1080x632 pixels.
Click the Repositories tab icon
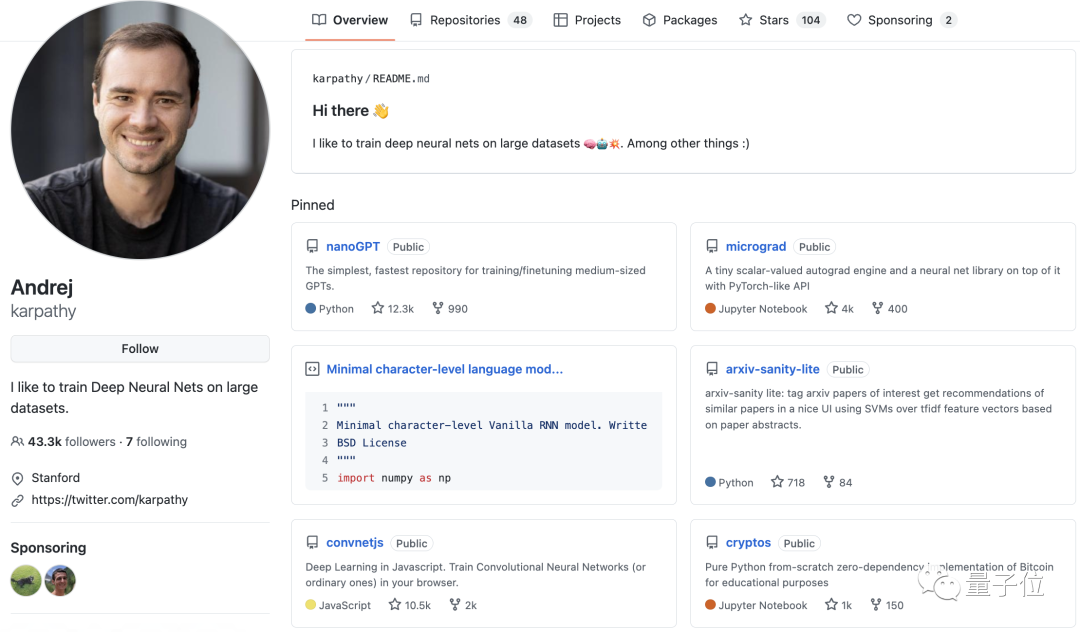click(416, 20)
